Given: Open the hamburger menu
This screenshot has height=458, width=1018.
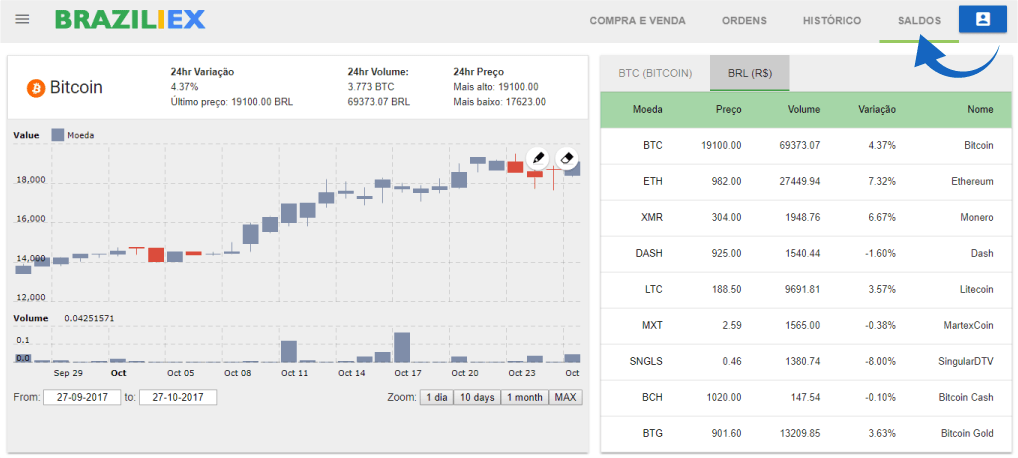Looking at the screenshot, I should [22, 20].
